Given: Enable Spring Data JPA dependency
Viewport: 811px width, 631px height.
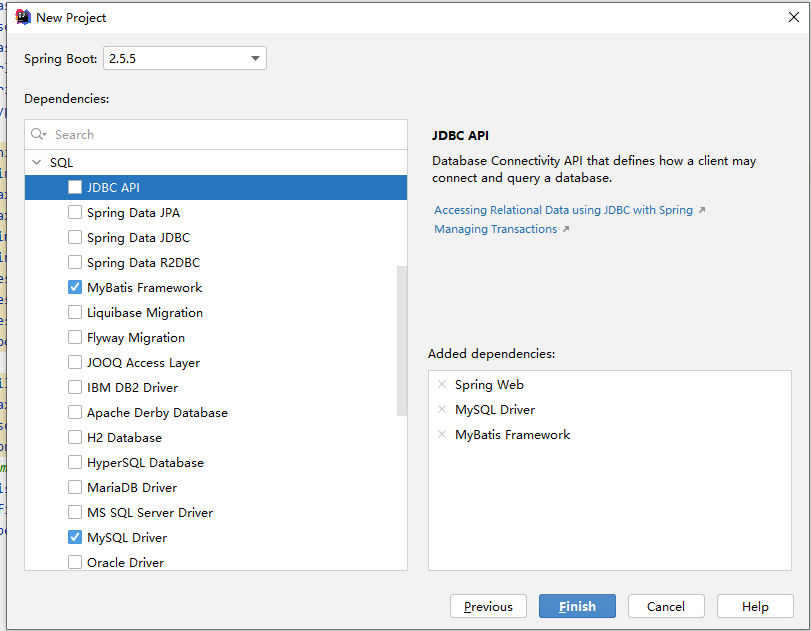Looking at the screenshot, I should pos(75,212).
